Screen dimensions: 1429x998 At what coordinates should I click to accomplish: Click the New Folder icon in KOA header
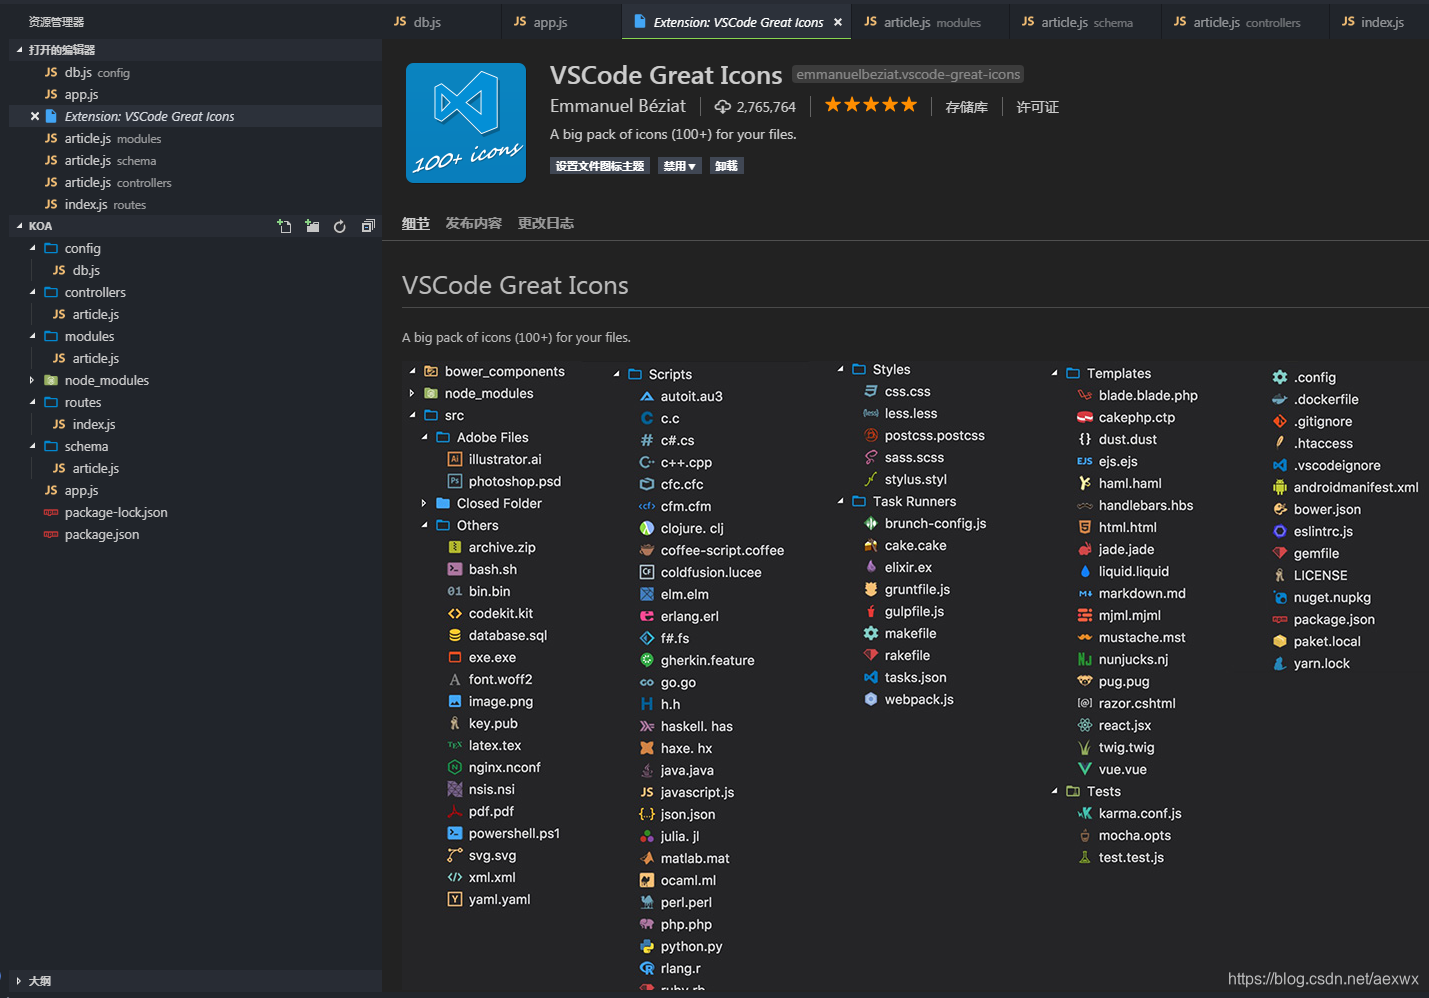point(312,226)
